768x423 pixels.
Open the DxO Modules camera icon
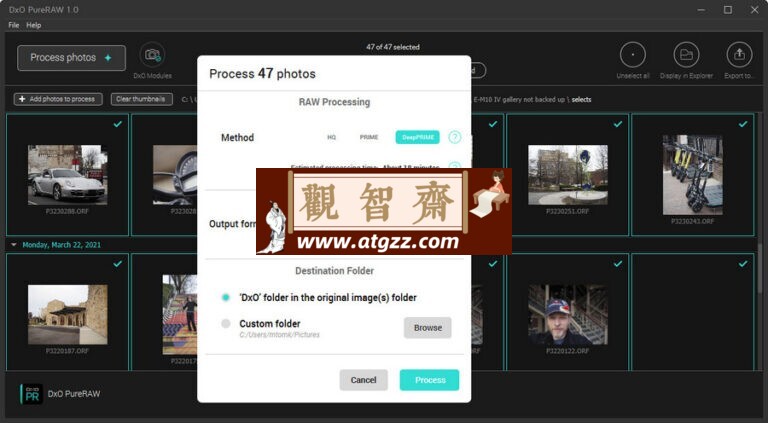(152, 55)
